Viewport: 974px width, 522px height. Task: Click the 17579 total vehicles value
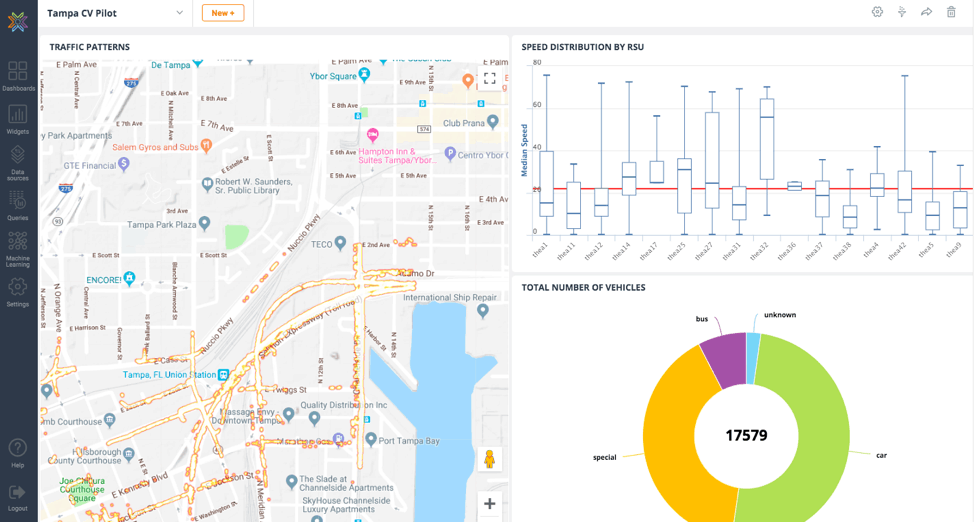tap(747, 436)
